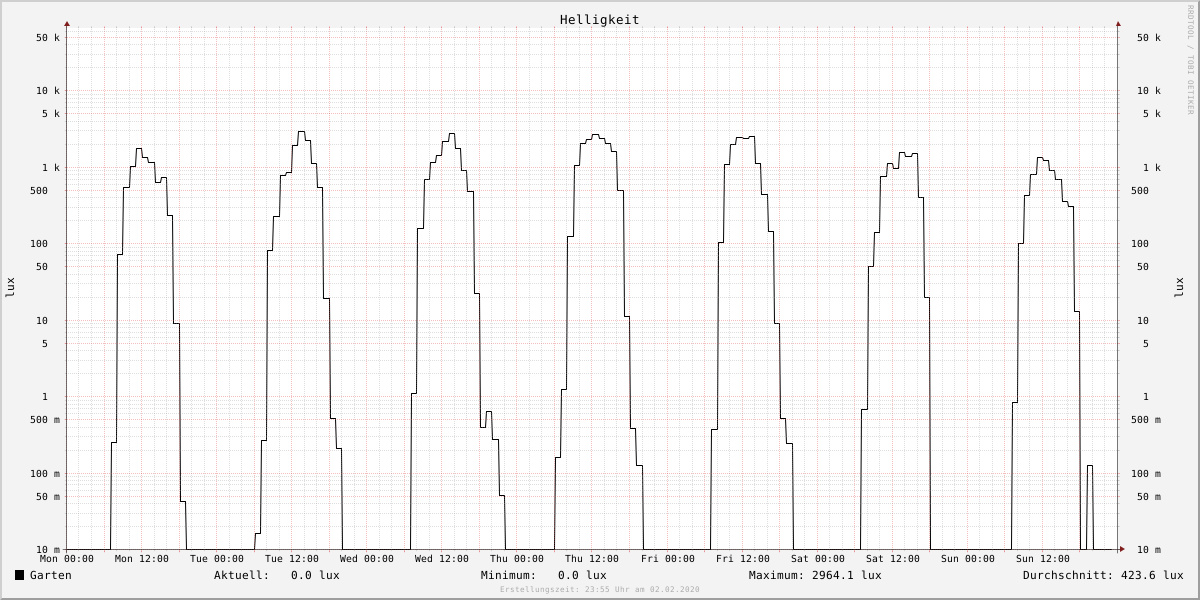
Task: Select the "Tue 12:00" time axis label
Action: point(292,559)
